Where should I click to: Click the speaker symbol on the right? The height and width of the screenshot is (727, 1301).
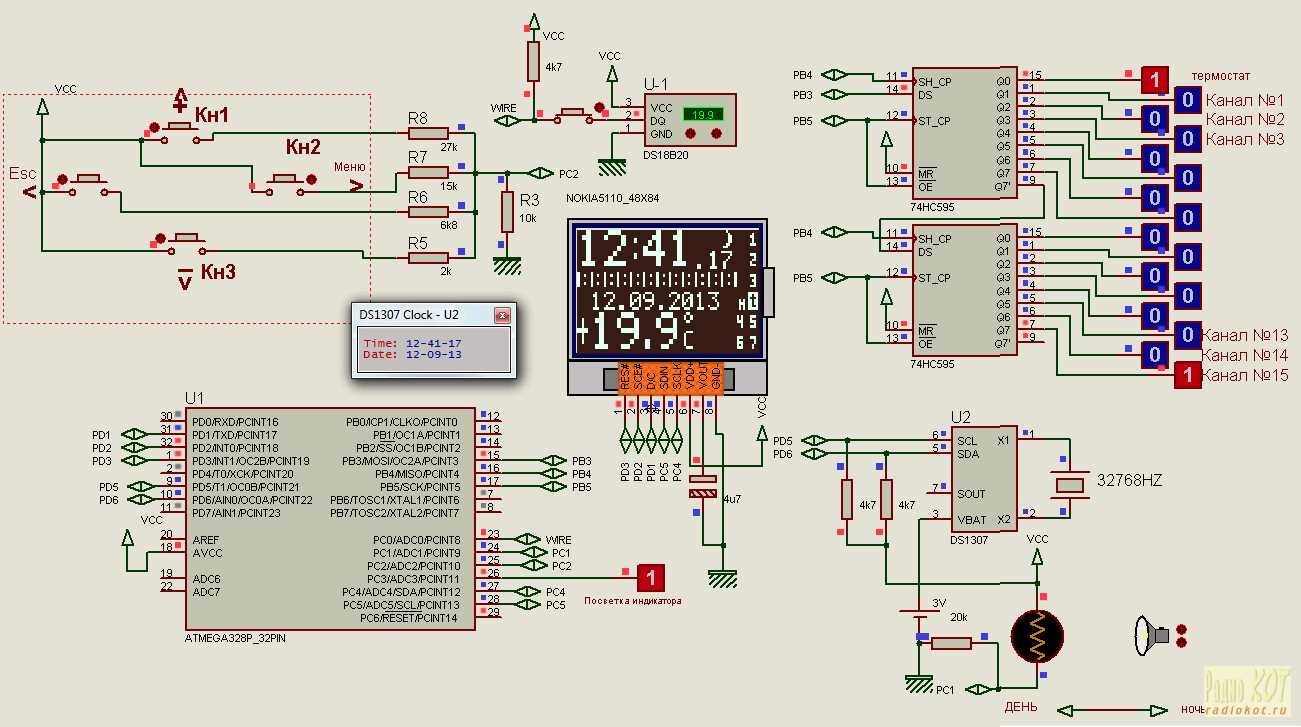click(x=1152, y=633)
